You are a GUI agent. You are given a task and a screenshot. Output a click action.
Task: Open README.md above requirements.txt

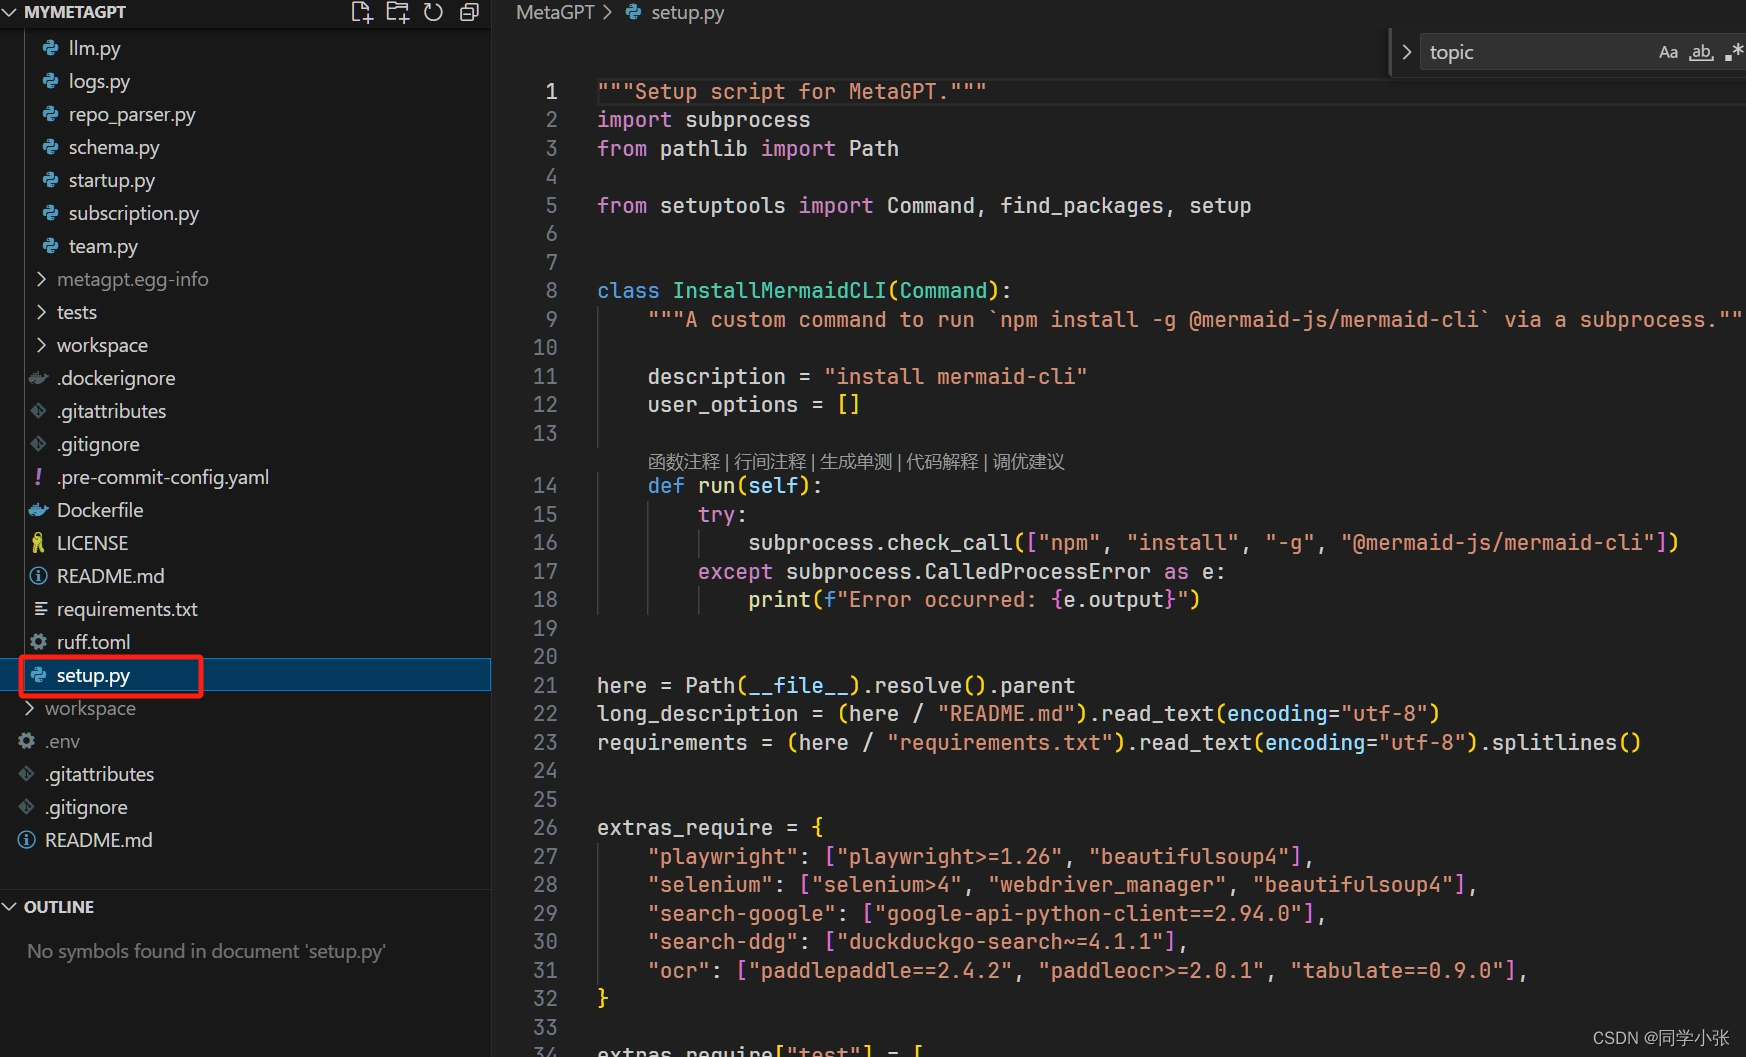click(x=110, y=576)
